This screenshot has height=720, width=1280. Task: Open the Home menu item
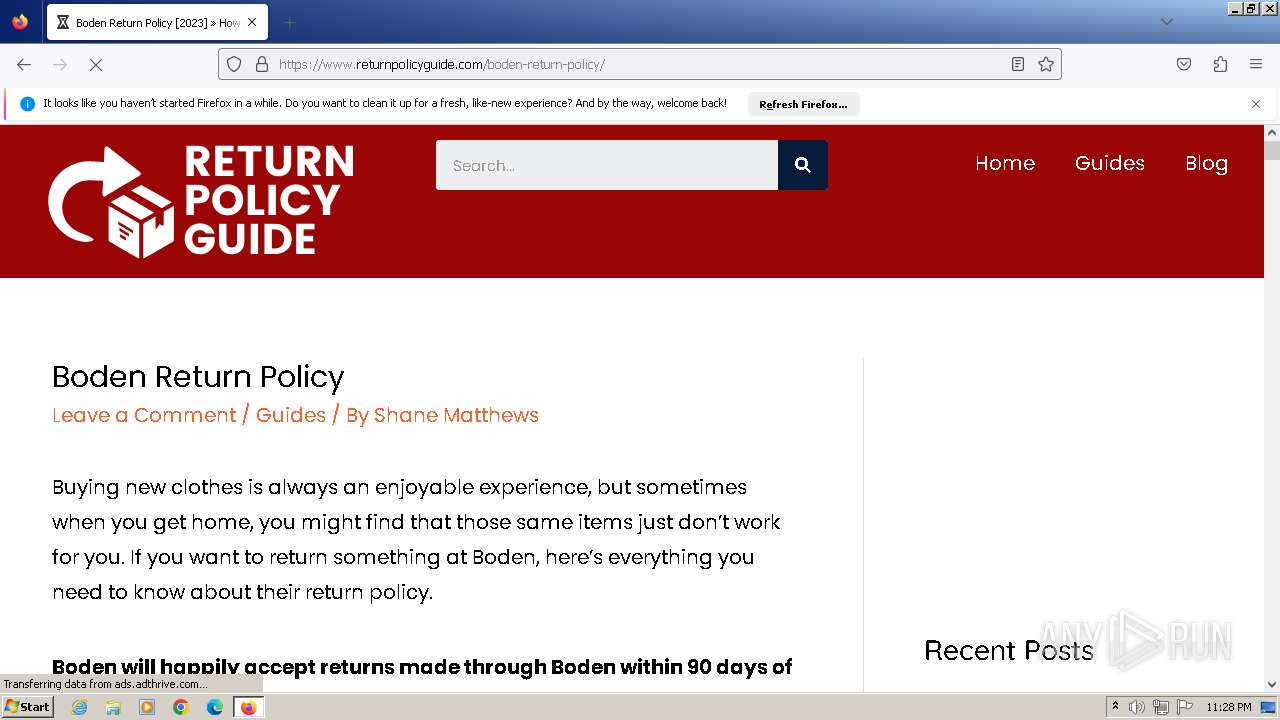point(1005,163)
